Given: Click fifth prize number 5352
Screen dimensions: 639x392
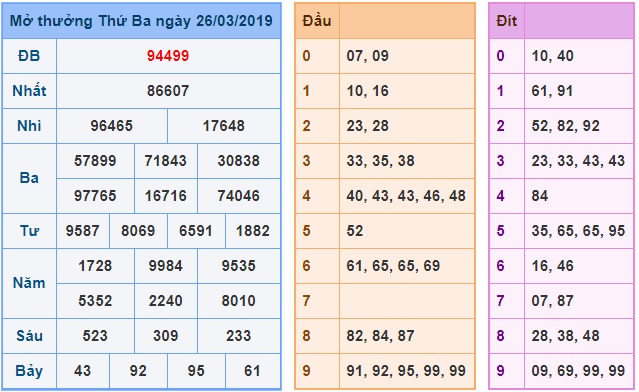Looking at the screenshot, I should point(95,301).
